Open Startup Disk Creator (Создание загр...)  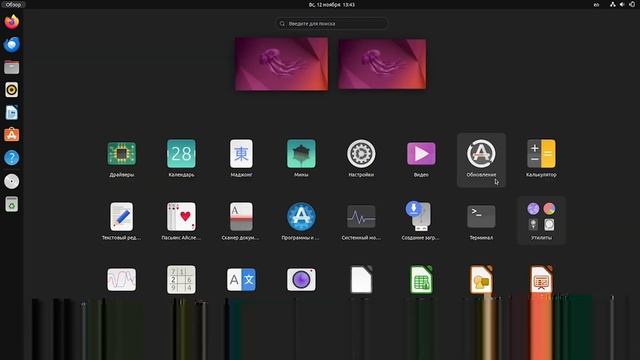coord(420,216)
